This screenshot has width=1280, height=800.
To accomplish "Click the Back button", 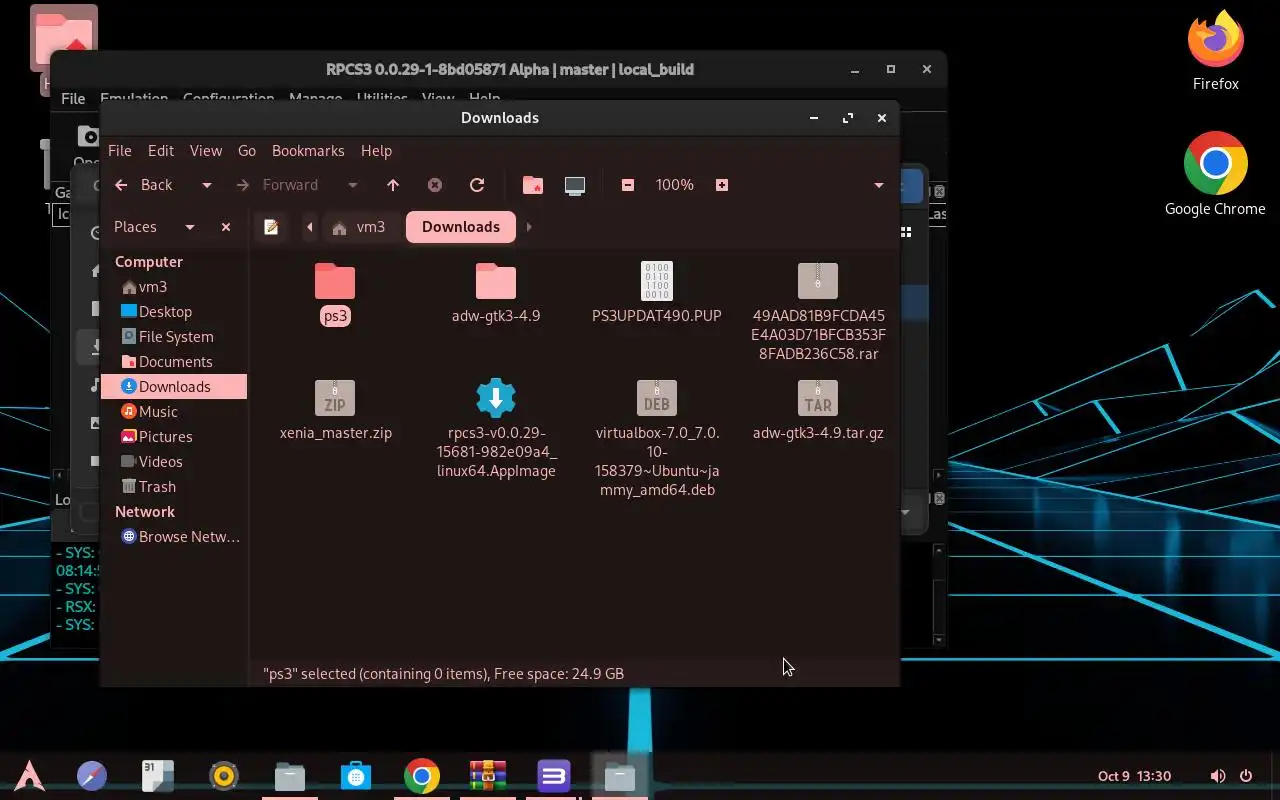I will [144, 185].
